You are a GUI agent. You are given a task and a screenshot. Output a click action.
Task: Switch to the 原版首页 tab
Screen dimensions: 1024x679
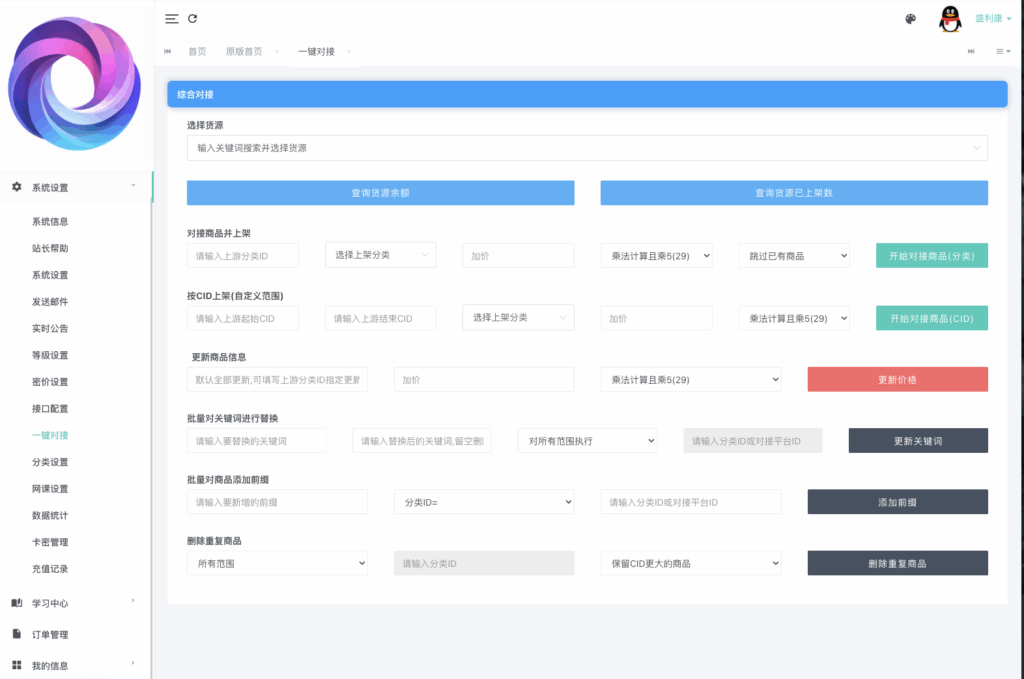click(x=245, y=51)
